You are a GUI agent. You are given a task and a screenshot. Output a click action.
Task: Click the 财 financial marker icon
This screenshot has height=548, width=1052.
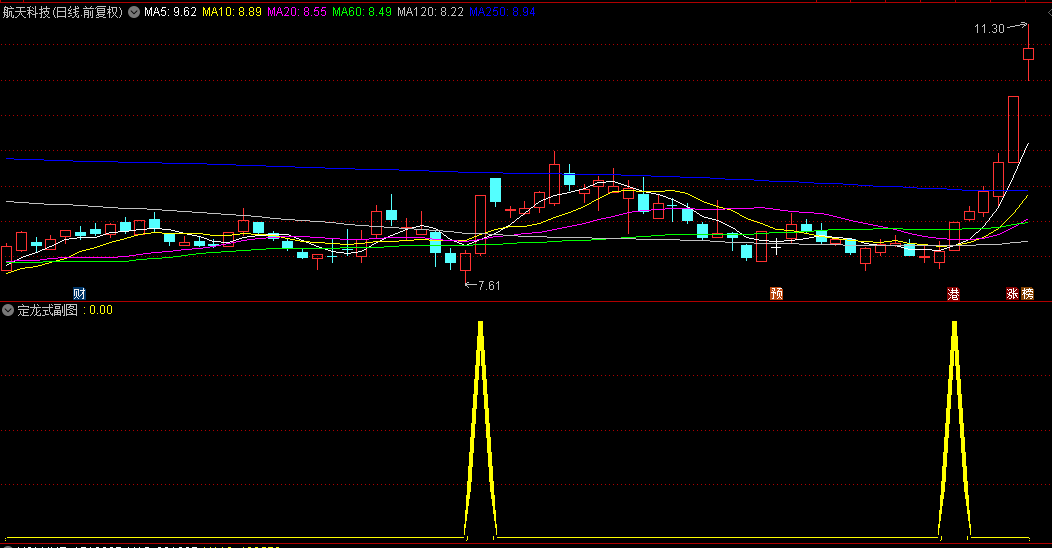point(79,293)
